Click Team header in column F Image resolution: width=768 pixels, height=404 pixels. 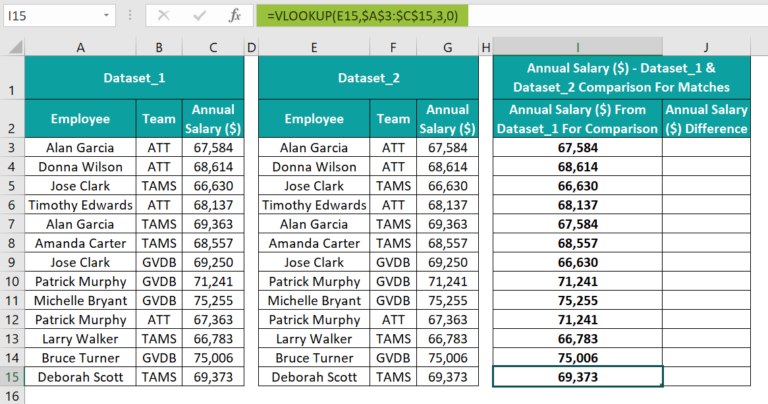click(x=393, y=119)
